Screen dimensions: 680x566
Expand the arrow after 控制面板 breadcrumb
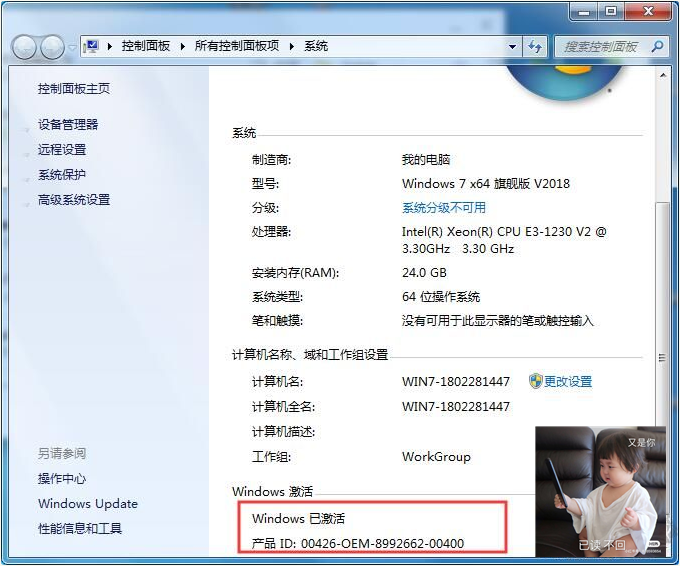pyautogui.click(x=182, y=46)
